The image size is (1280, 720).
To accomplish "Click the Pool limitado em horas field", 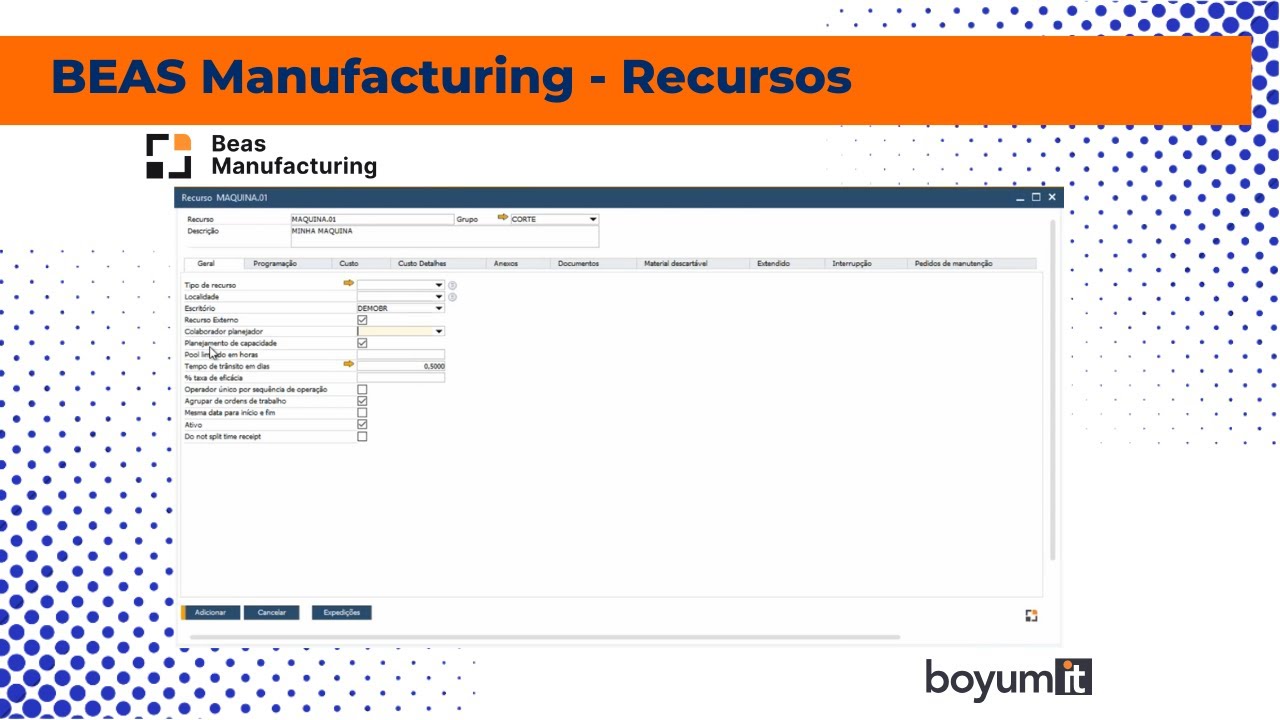I will 401,354.
